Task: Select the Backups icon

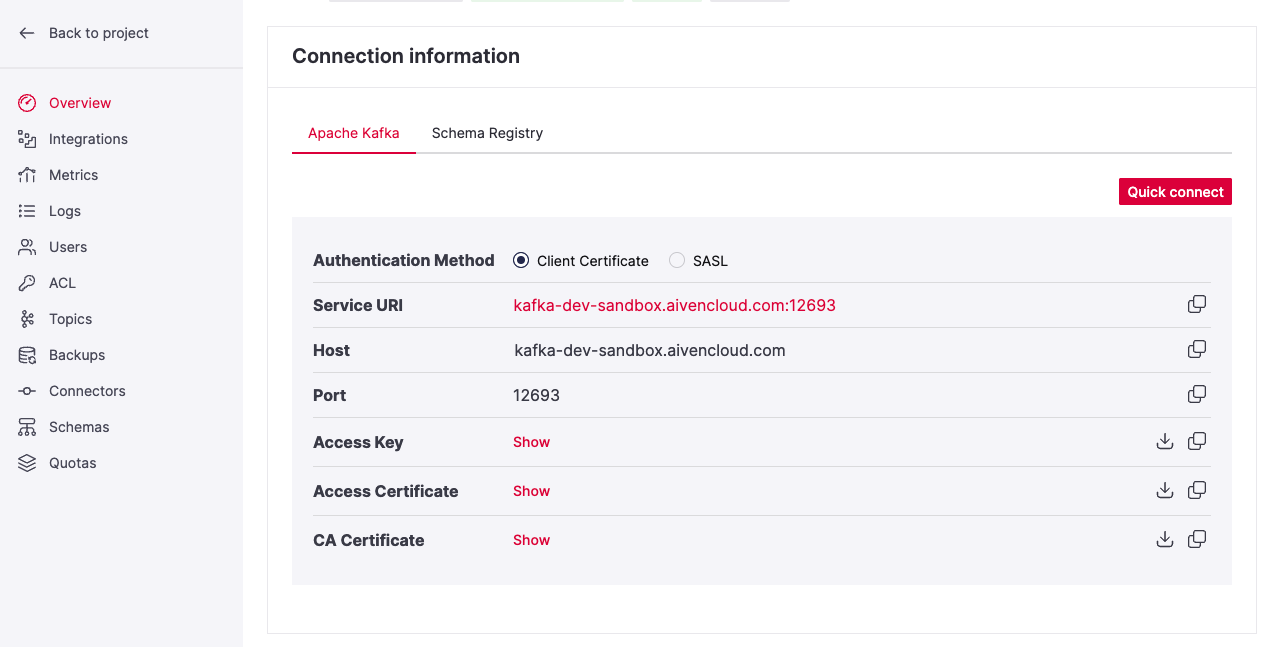Action: (27, 354)
